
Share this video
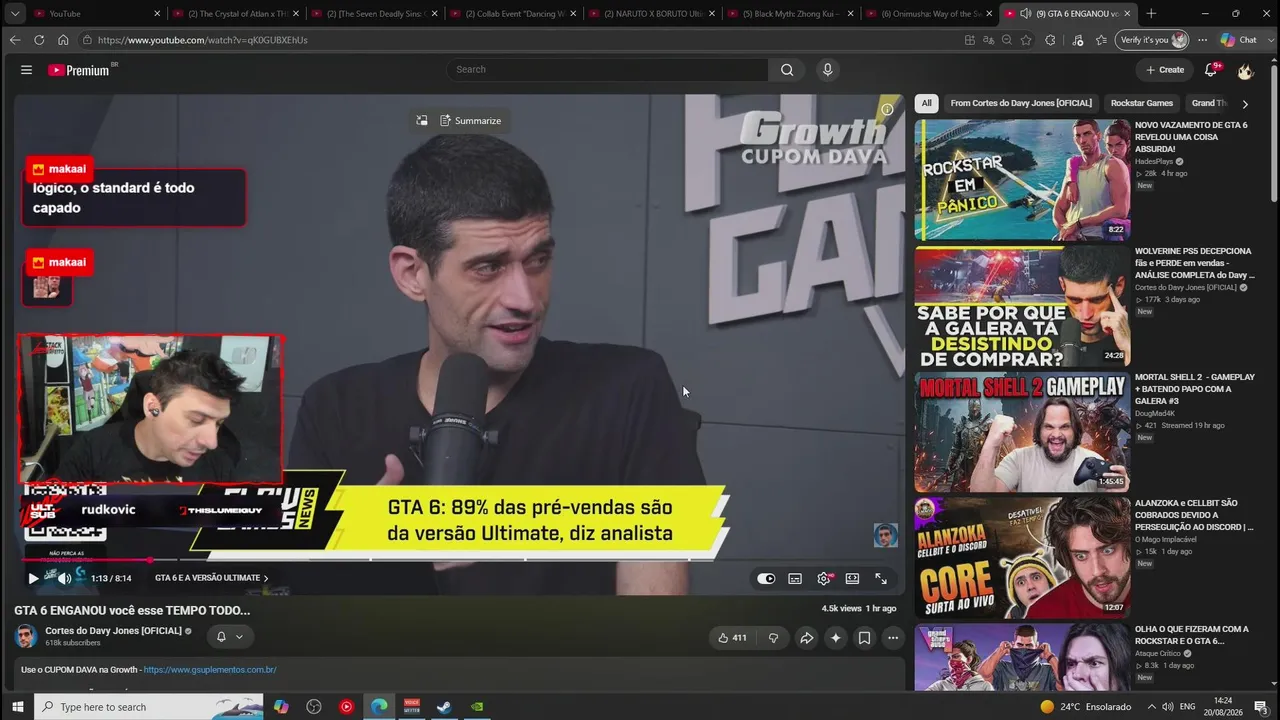coord(806,638)
